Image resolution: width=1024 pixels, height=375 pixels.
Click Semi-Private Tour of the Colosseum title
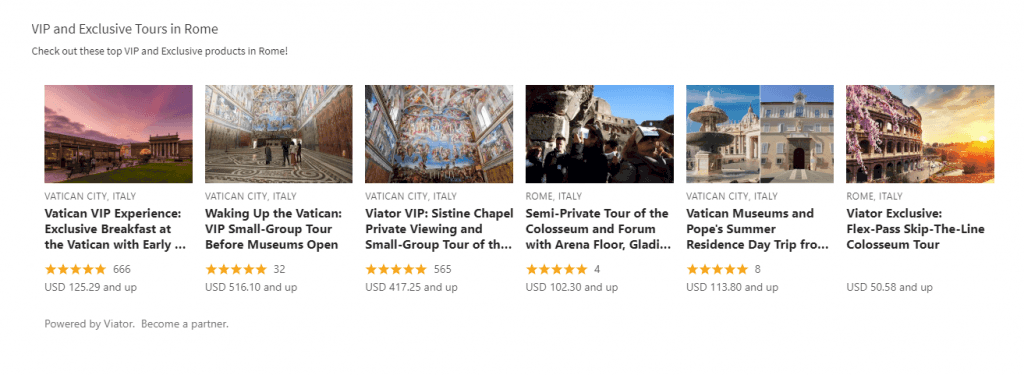coord(599,229)
